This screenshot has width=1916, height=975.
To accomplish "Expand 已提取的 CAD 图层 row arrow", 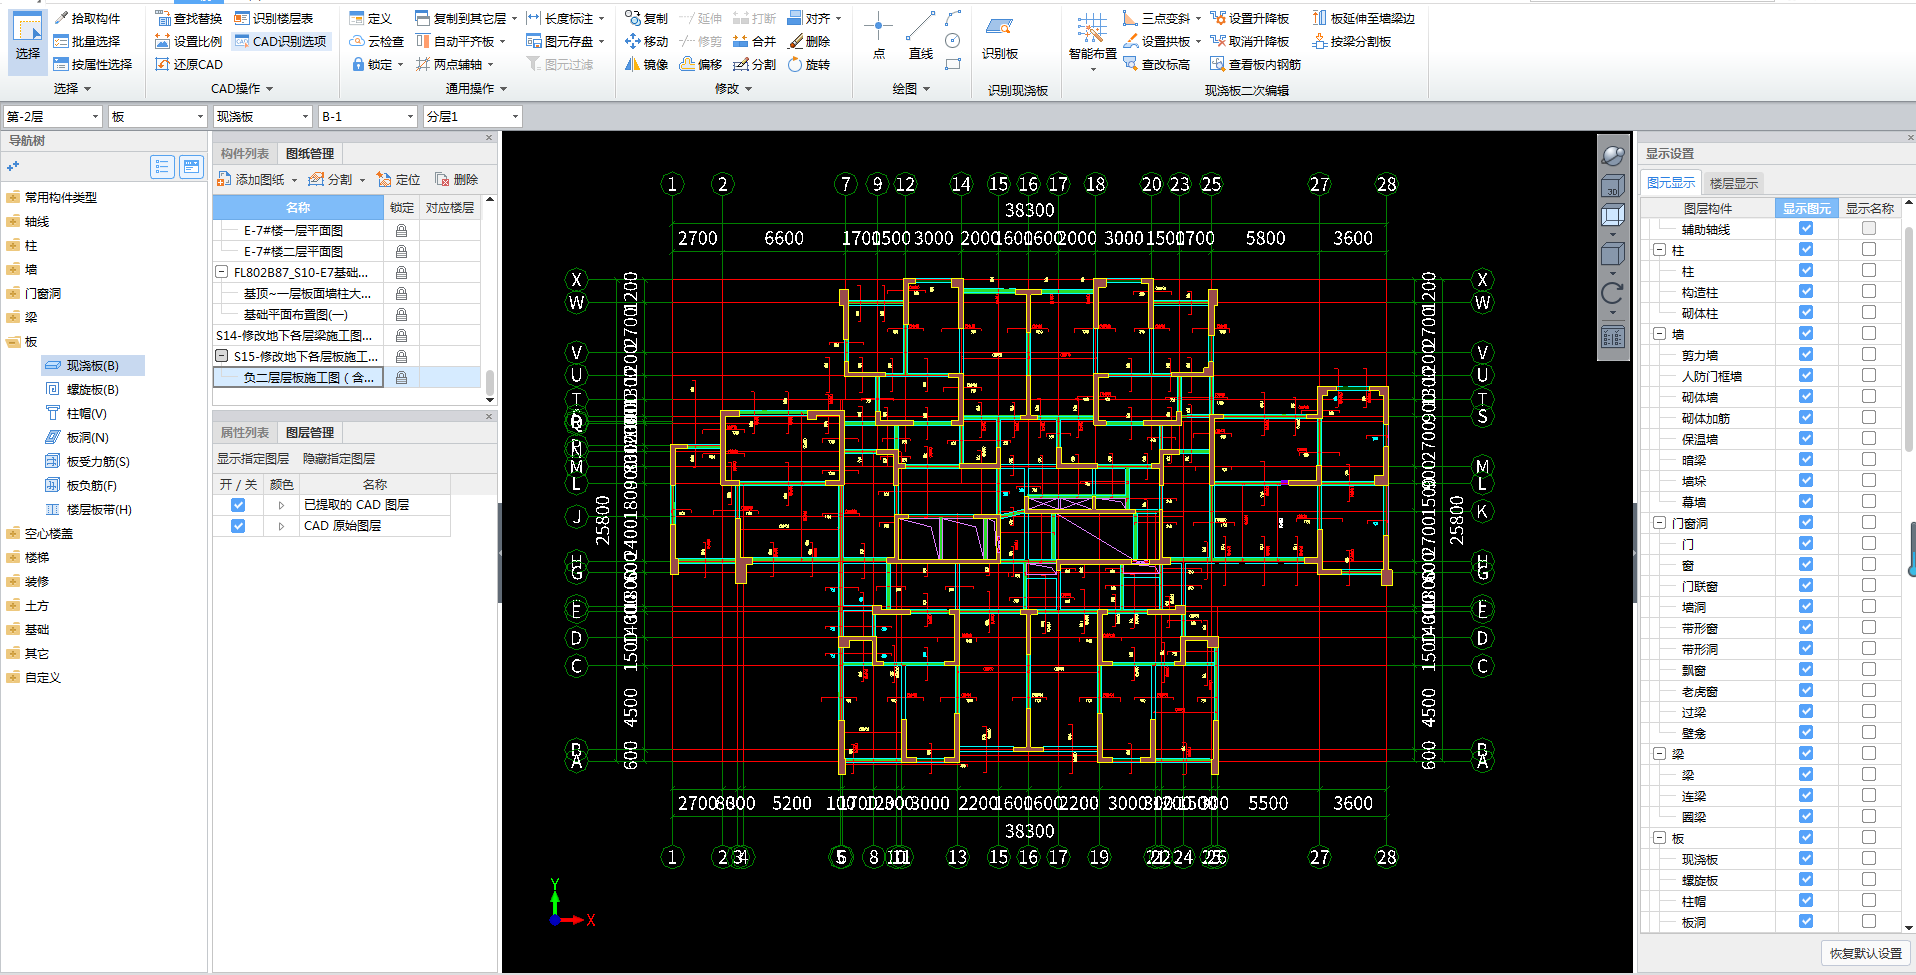I will 281,505.
